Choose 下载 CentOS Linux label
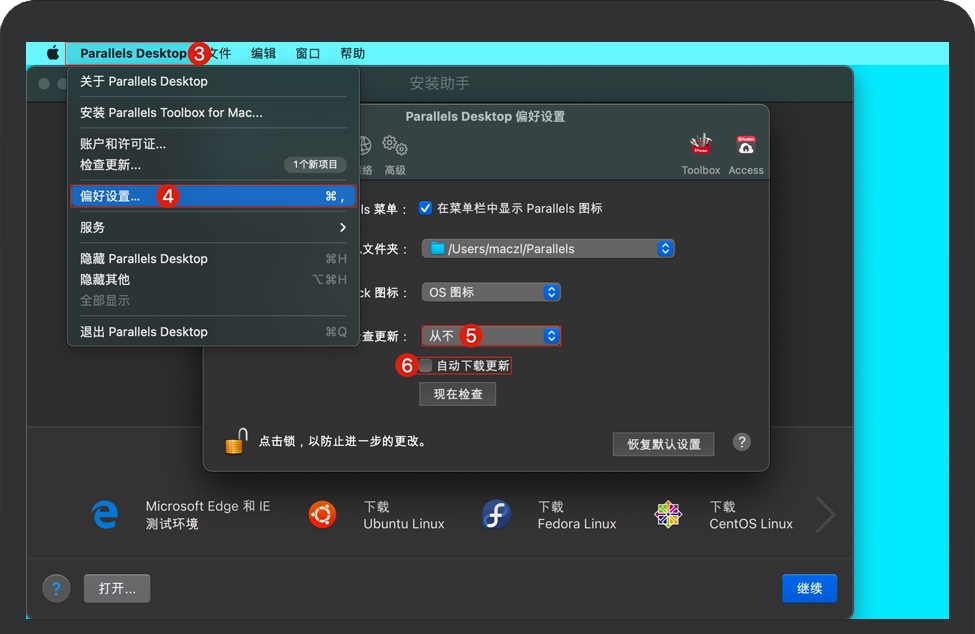Viewport: 975px width, 634px height. click(x=751, y=515)
